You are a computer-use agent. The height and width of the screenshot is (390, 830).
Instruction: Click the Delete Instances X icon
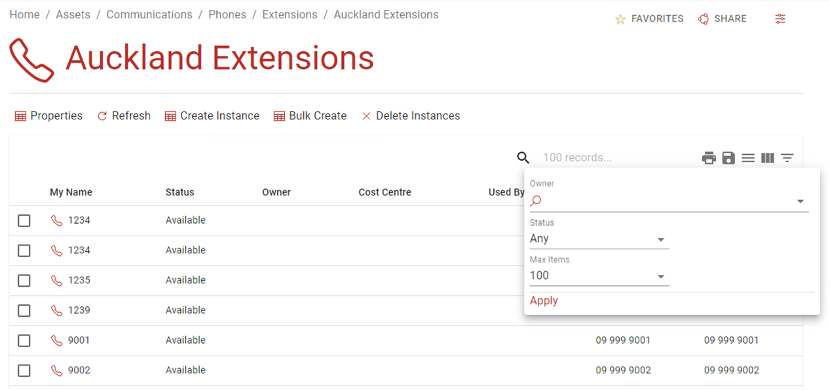(366, 116)
